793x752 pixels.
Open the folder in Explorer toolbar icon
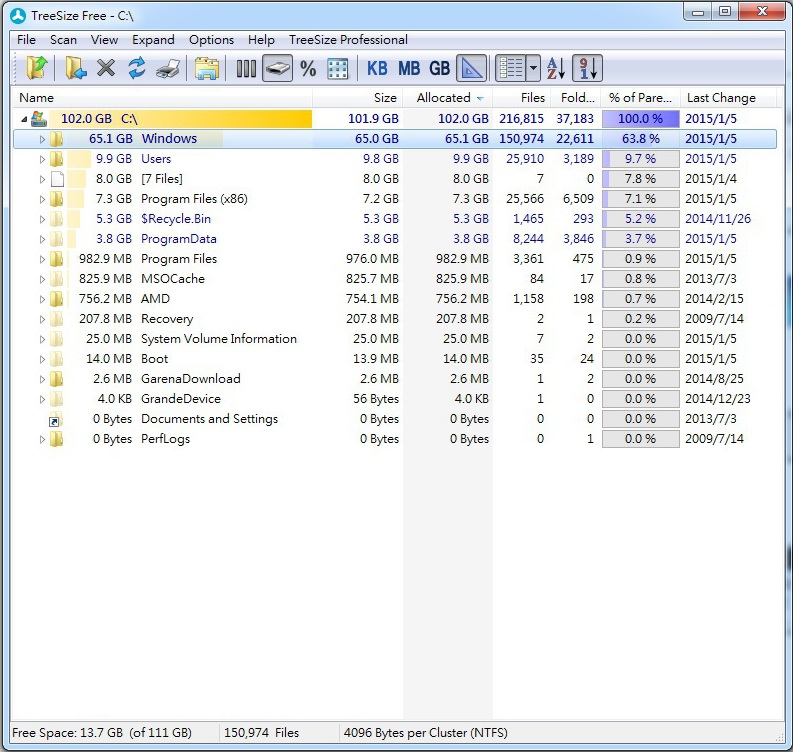pyautogui.click(x=207, y=68)
